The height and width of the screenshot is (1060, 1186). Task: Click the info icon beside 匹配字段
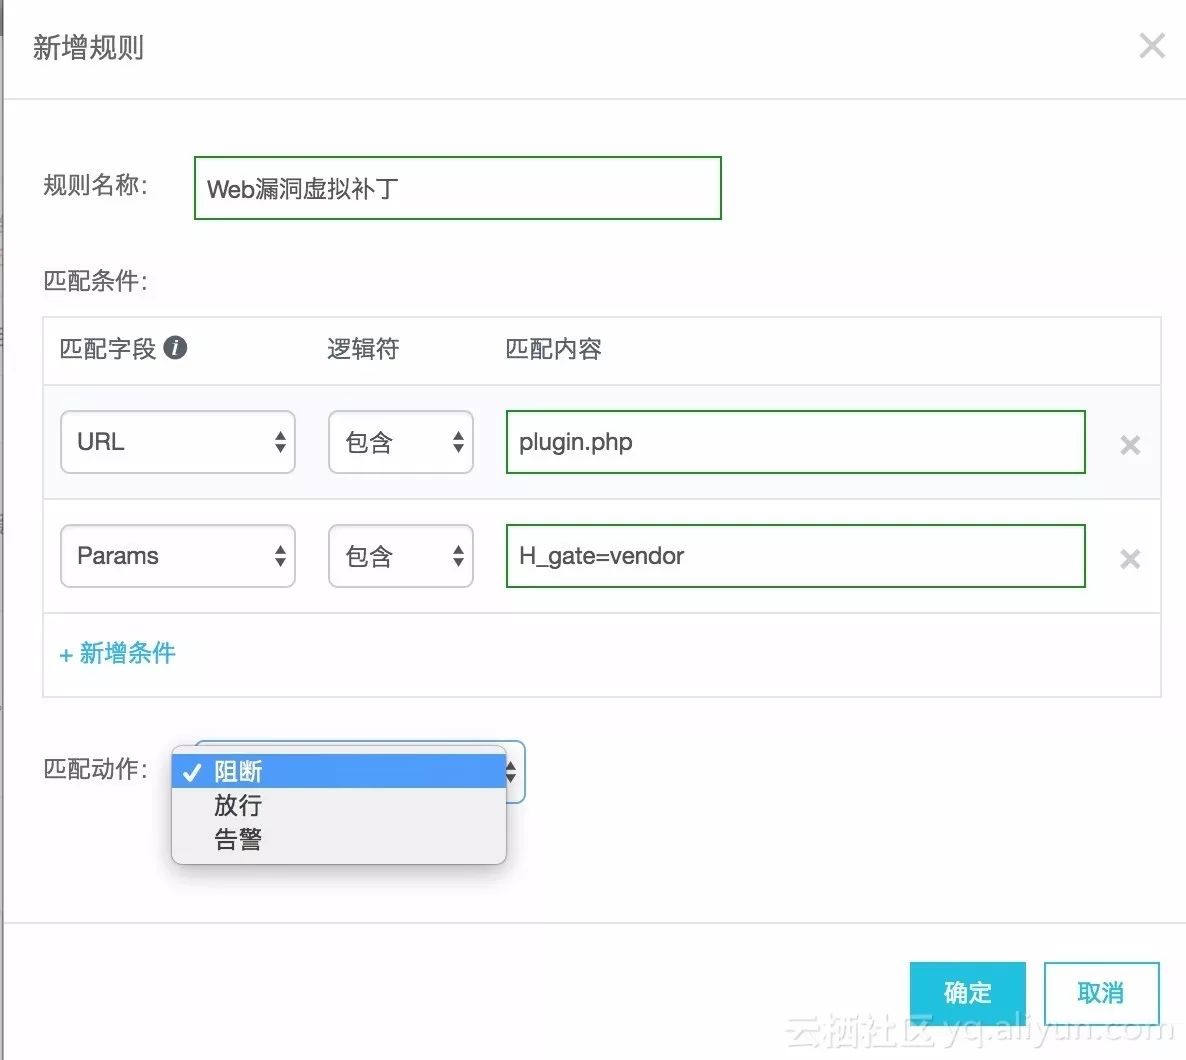click(x=175, y=348)
